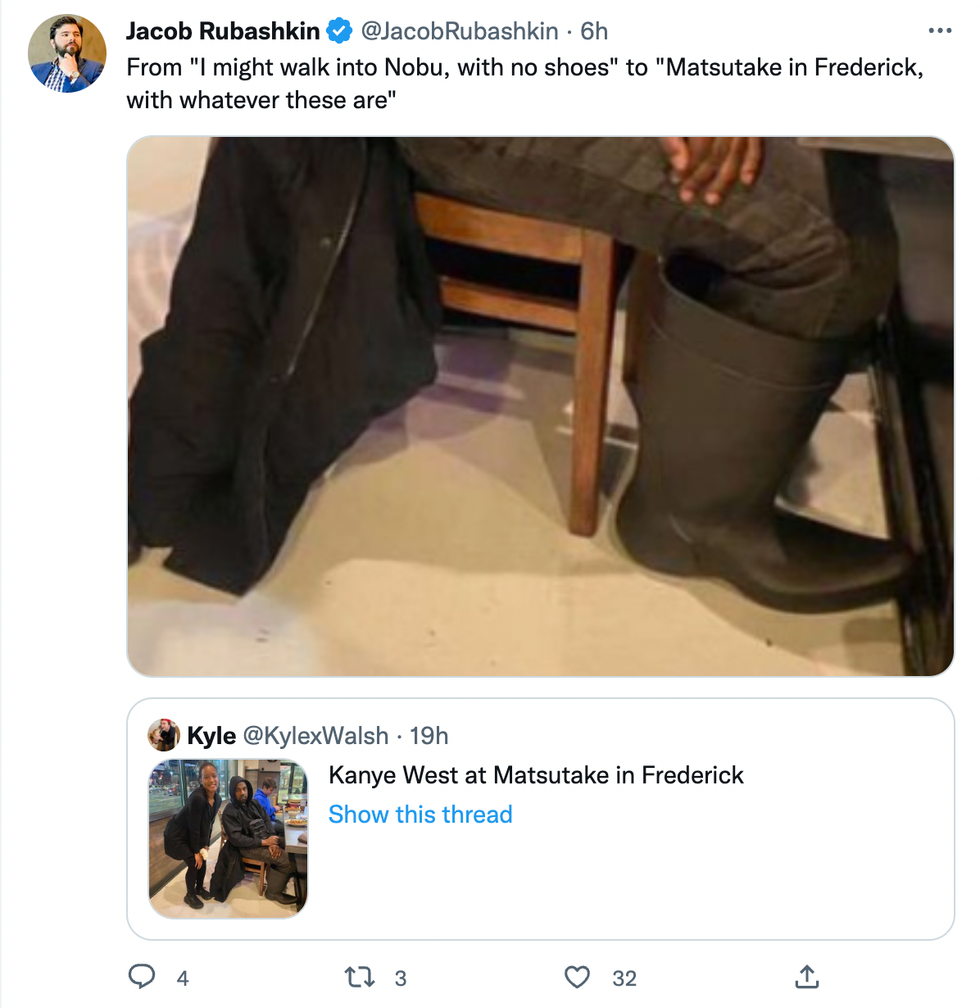Click the 6h tweet timestamp
The width and height of the screenshot is (980, 1008).
coord(594,32)
